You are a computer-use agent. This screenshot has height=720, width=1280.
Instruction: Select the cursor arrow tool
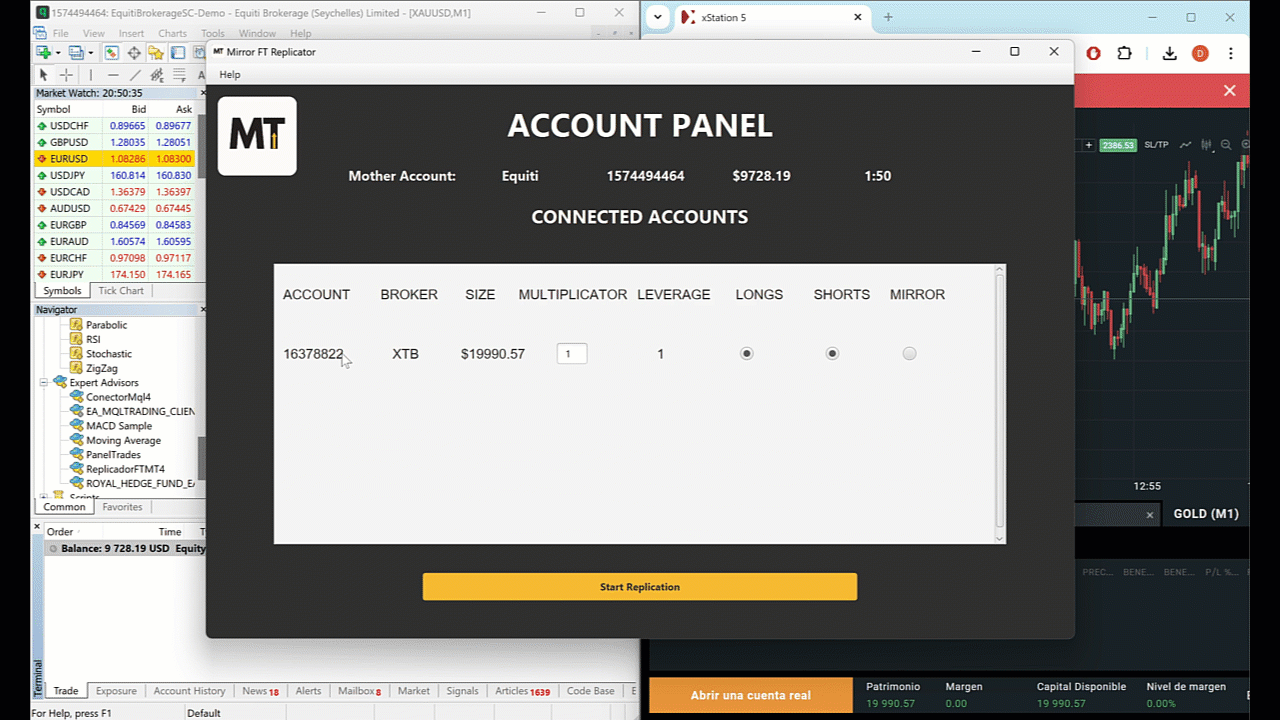point(43,75)
